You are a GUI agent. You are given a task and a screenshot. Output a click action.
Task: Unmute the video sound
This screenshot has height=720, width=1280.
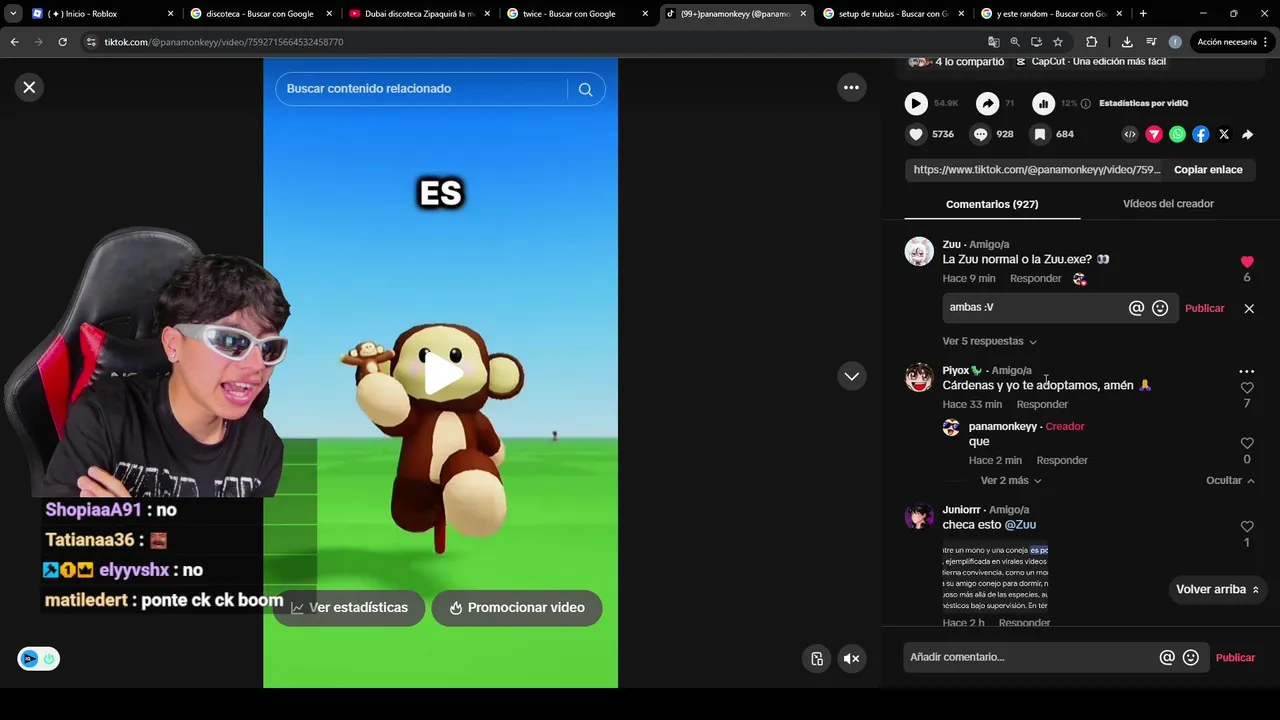coord(852,658)
